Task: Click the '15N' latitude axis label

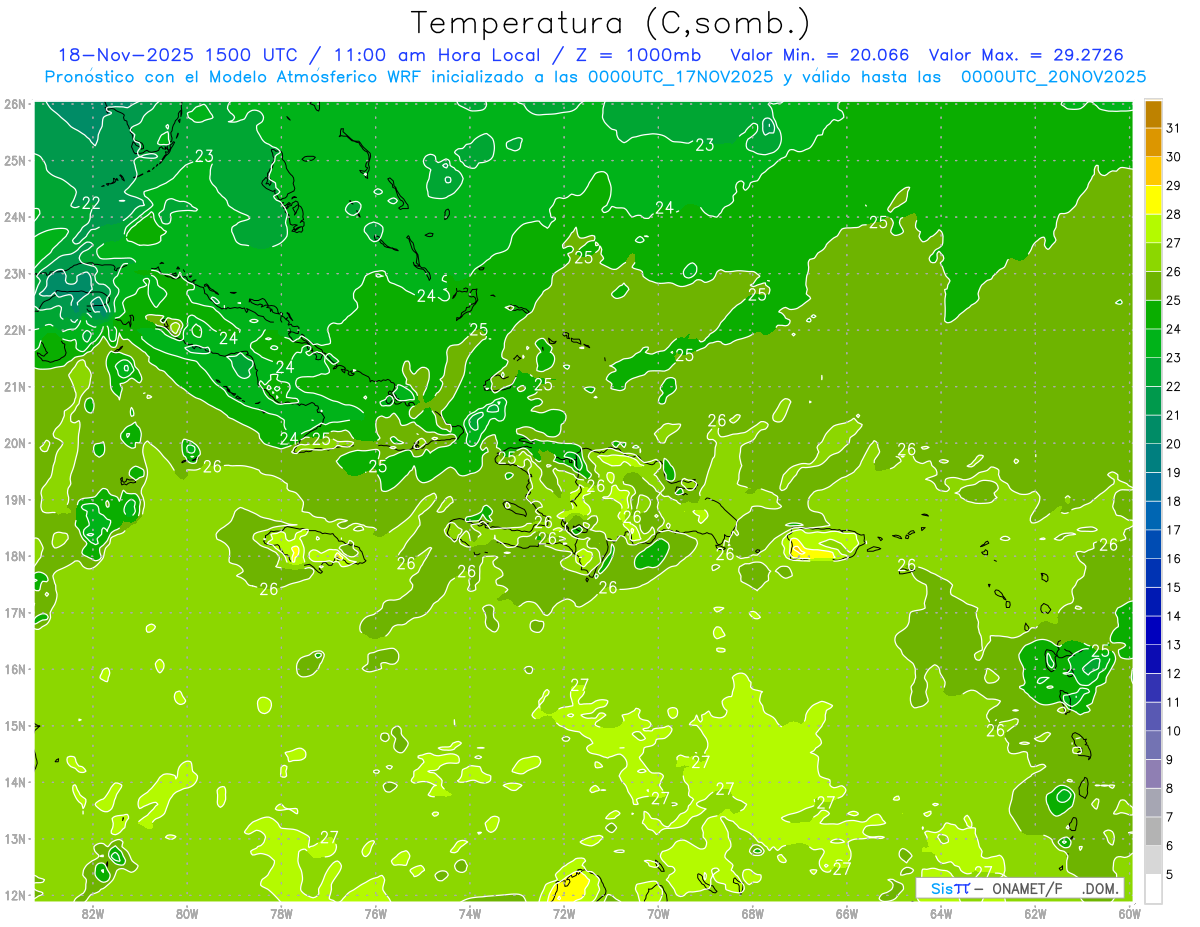Action: (x=14, y=725)
